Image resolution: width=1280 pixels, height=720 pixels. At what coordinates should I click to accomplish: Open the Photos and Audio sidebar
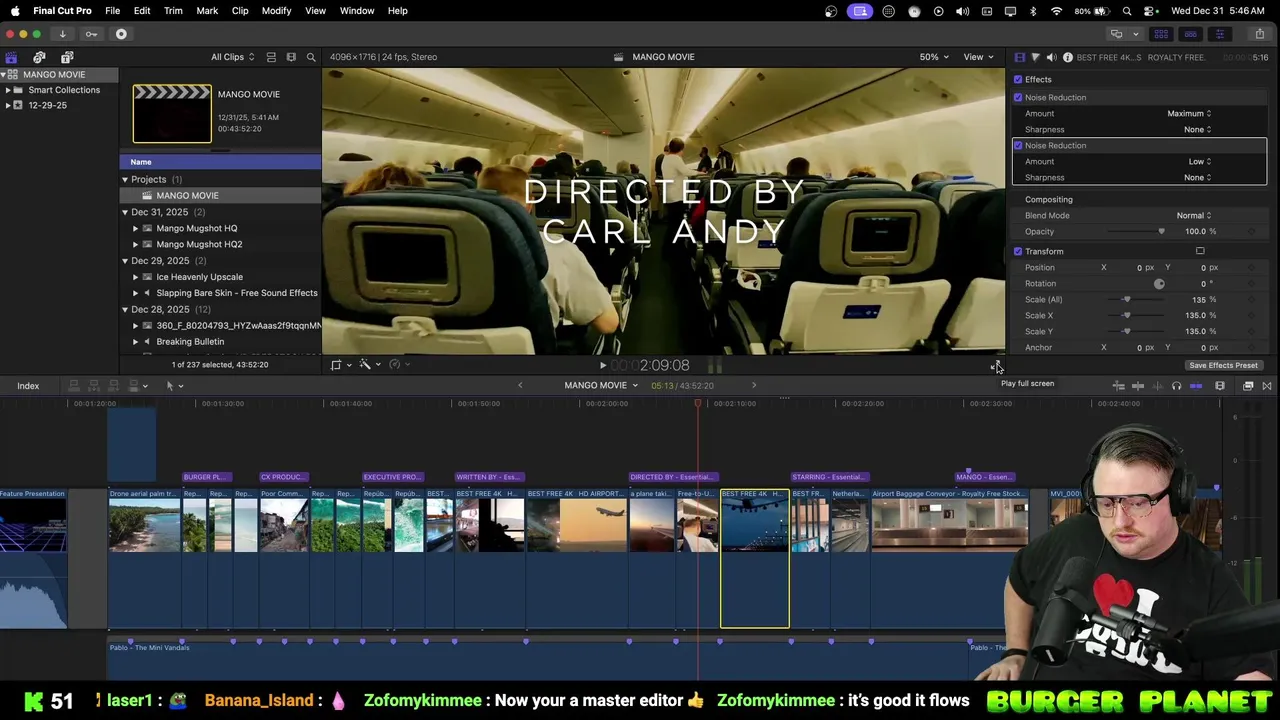(x=39, y=57)
